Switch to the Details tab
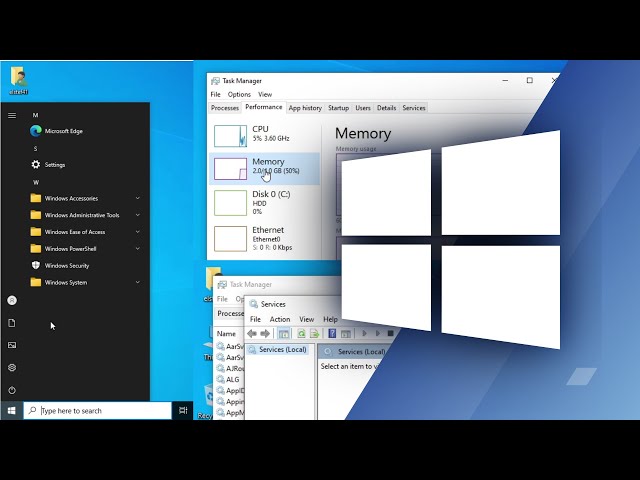This screenshot has height=480, width=640. 387,108
